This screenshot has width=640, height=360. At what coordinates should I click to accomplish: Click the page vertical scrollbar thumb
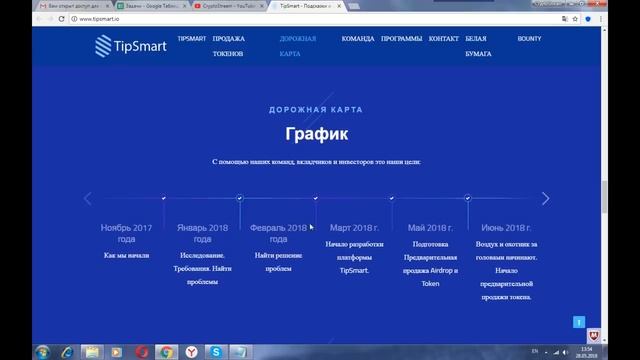click(604, 197)
